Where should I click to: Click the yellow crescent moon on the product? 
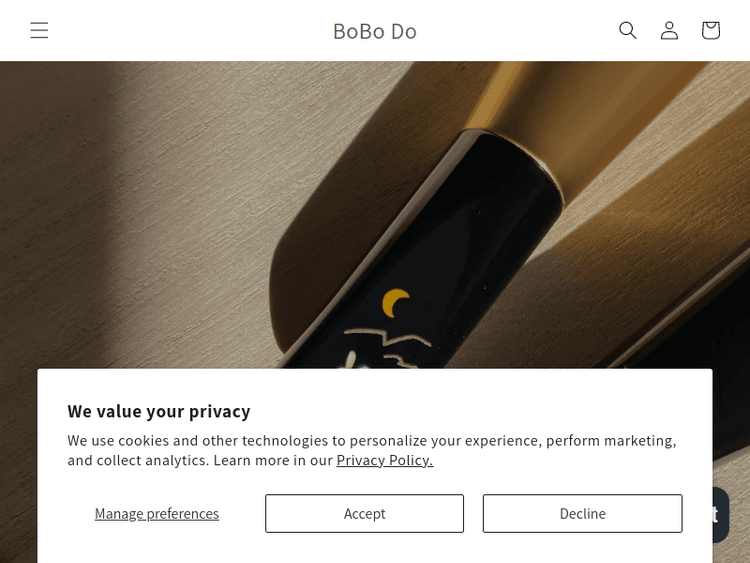point(397,303)
